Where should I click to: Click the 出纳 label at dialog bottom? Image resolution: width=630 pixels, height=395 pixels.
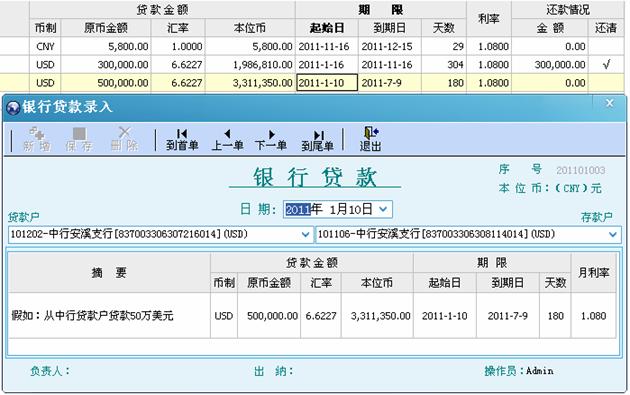[x=274, y=371]
